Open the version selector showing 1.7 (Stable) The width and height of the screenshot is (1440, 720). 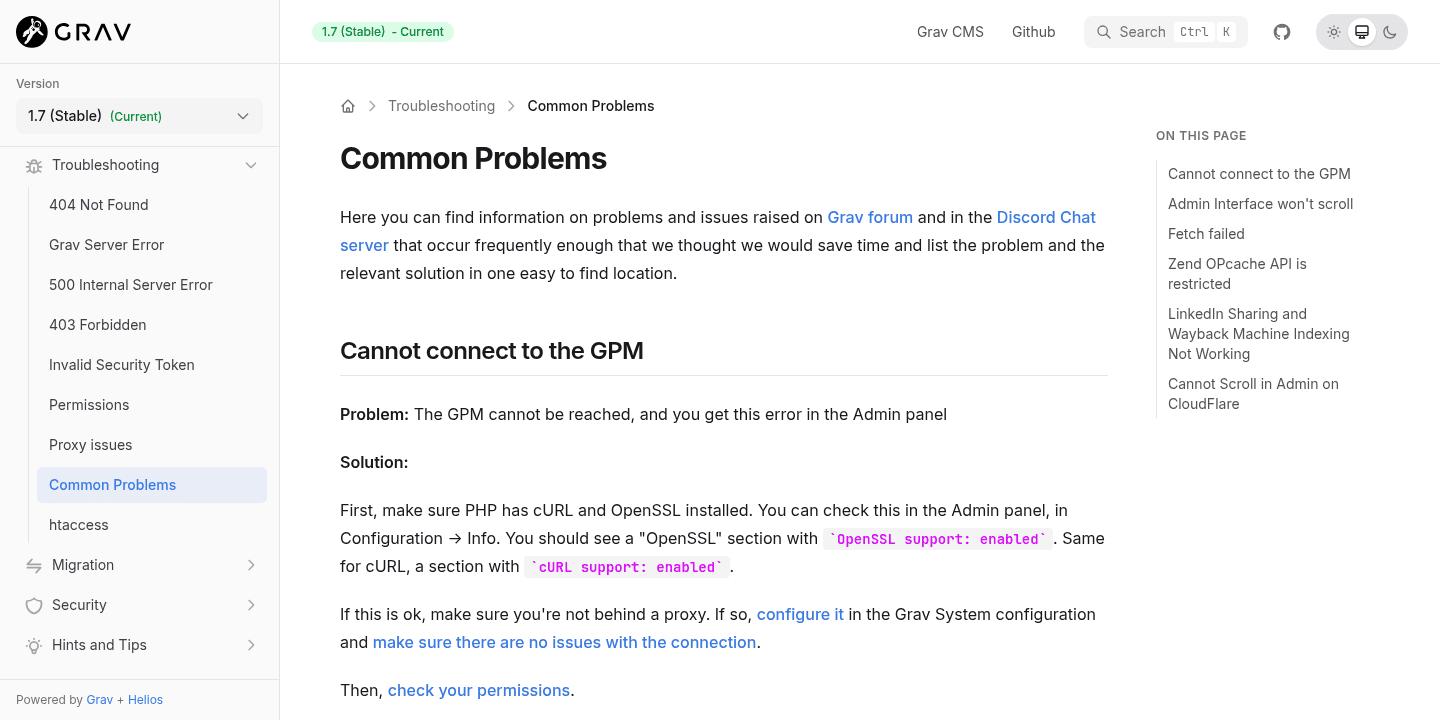coord(139,116)
